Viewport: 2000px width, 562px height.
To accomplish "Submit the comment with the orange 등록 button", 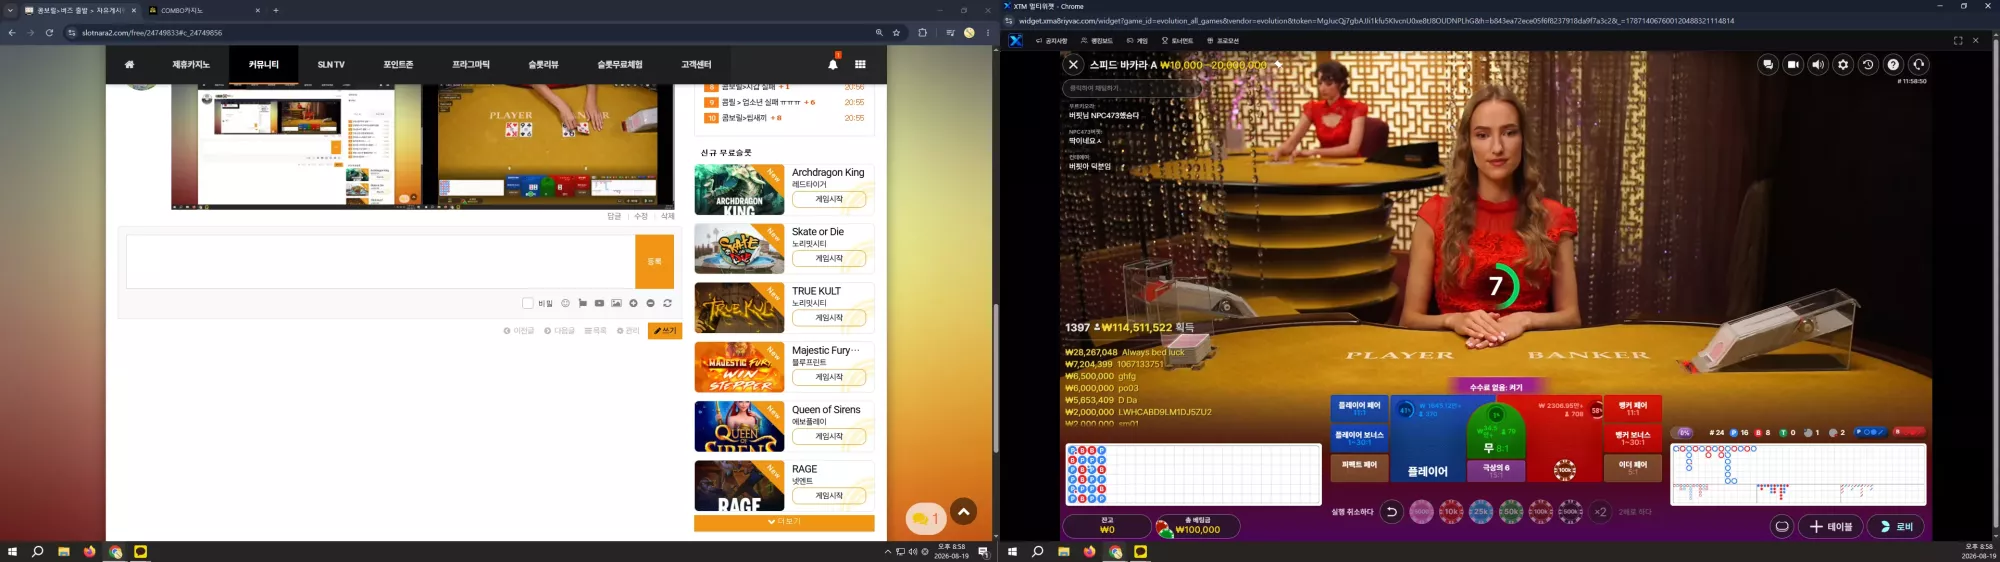I will (654, 261).
